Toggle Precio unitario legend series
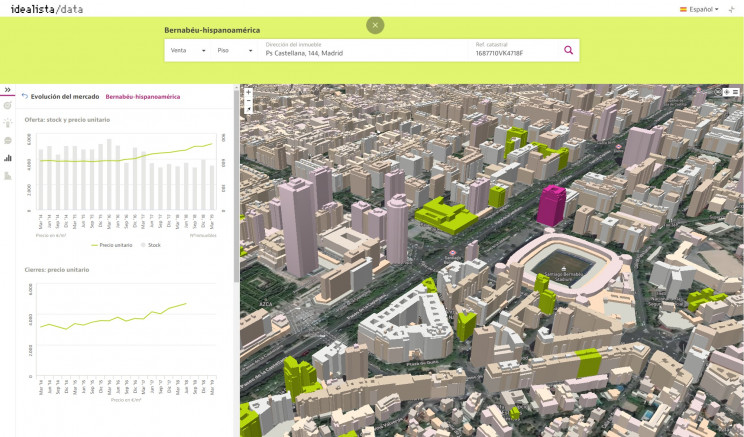The width and height of the screenshot is (744, 437). coord(112,245)
